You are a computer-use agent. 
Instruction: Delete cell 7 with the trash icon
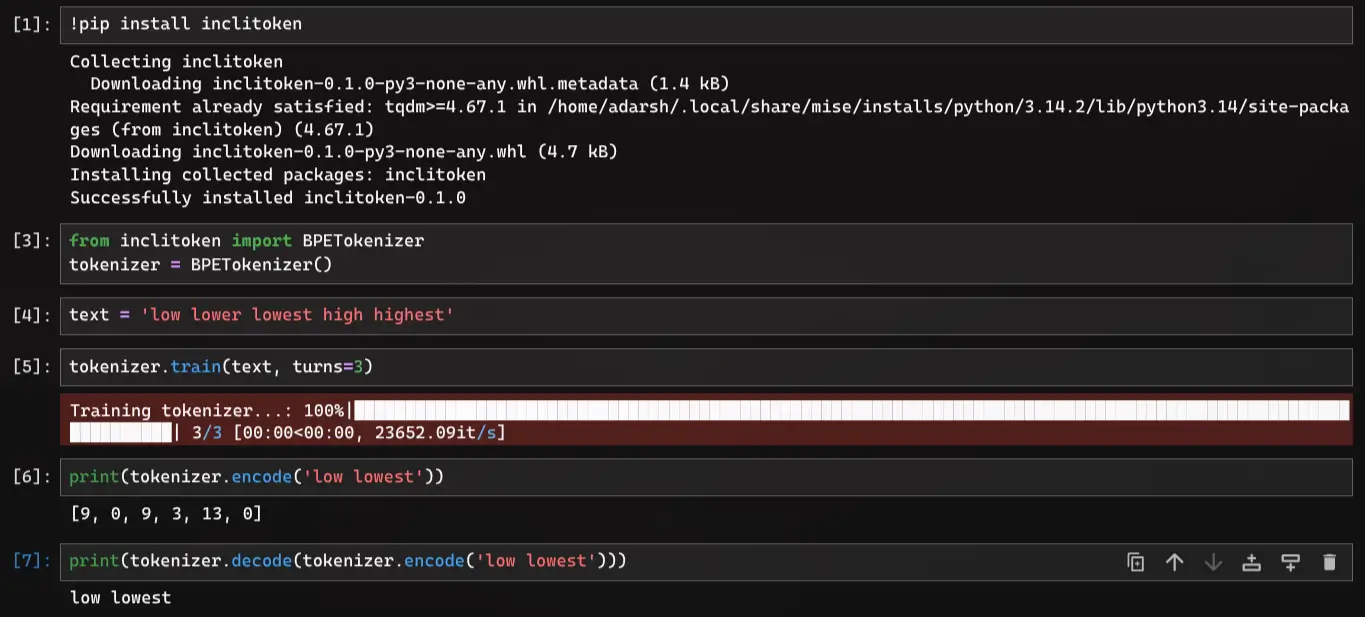[1329, 562]
